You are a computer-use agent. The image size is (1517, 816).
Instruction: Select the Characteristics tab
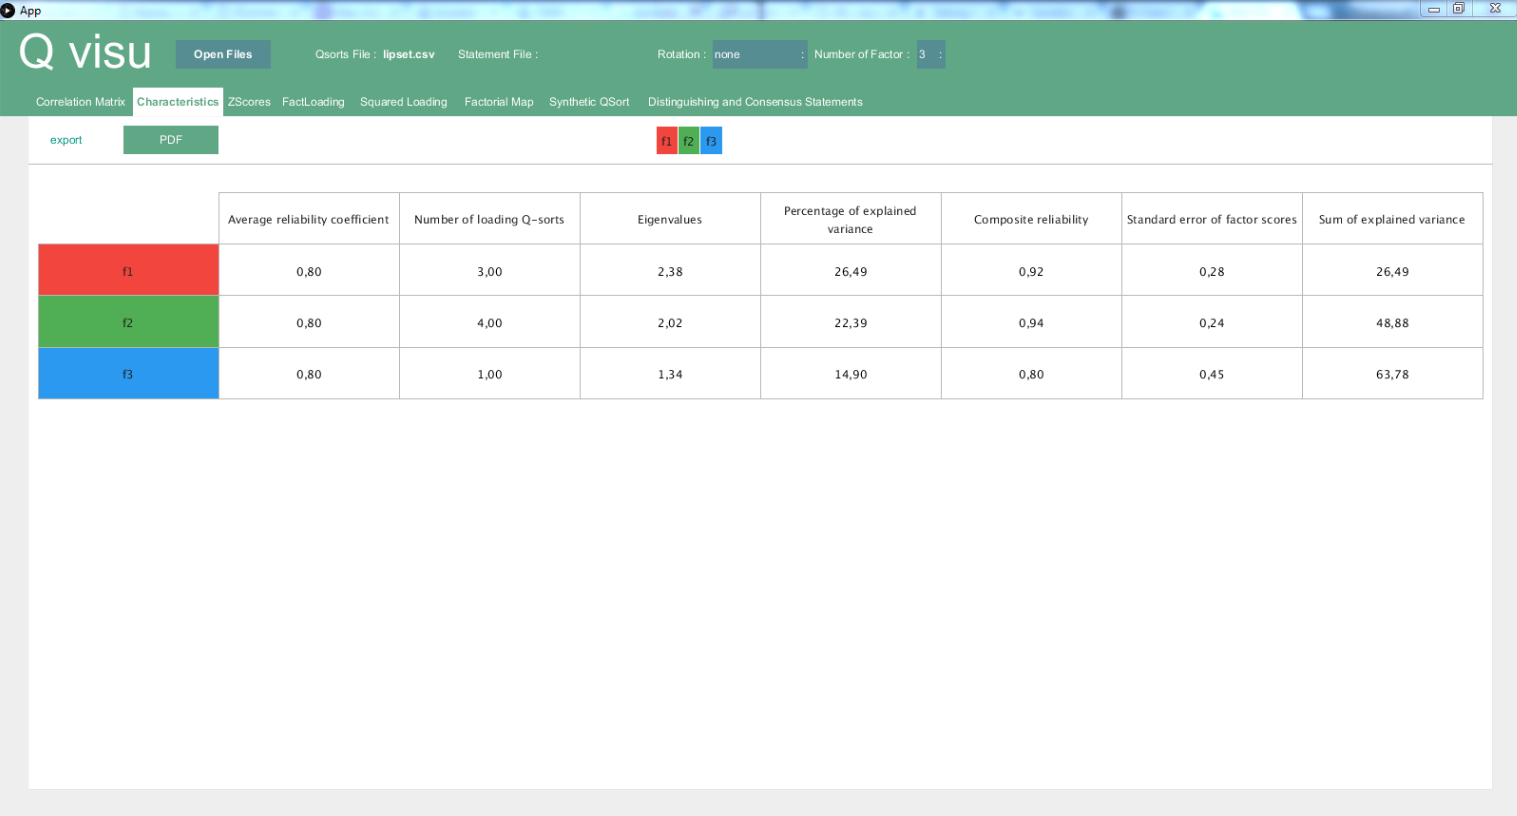tap(178, 102)
